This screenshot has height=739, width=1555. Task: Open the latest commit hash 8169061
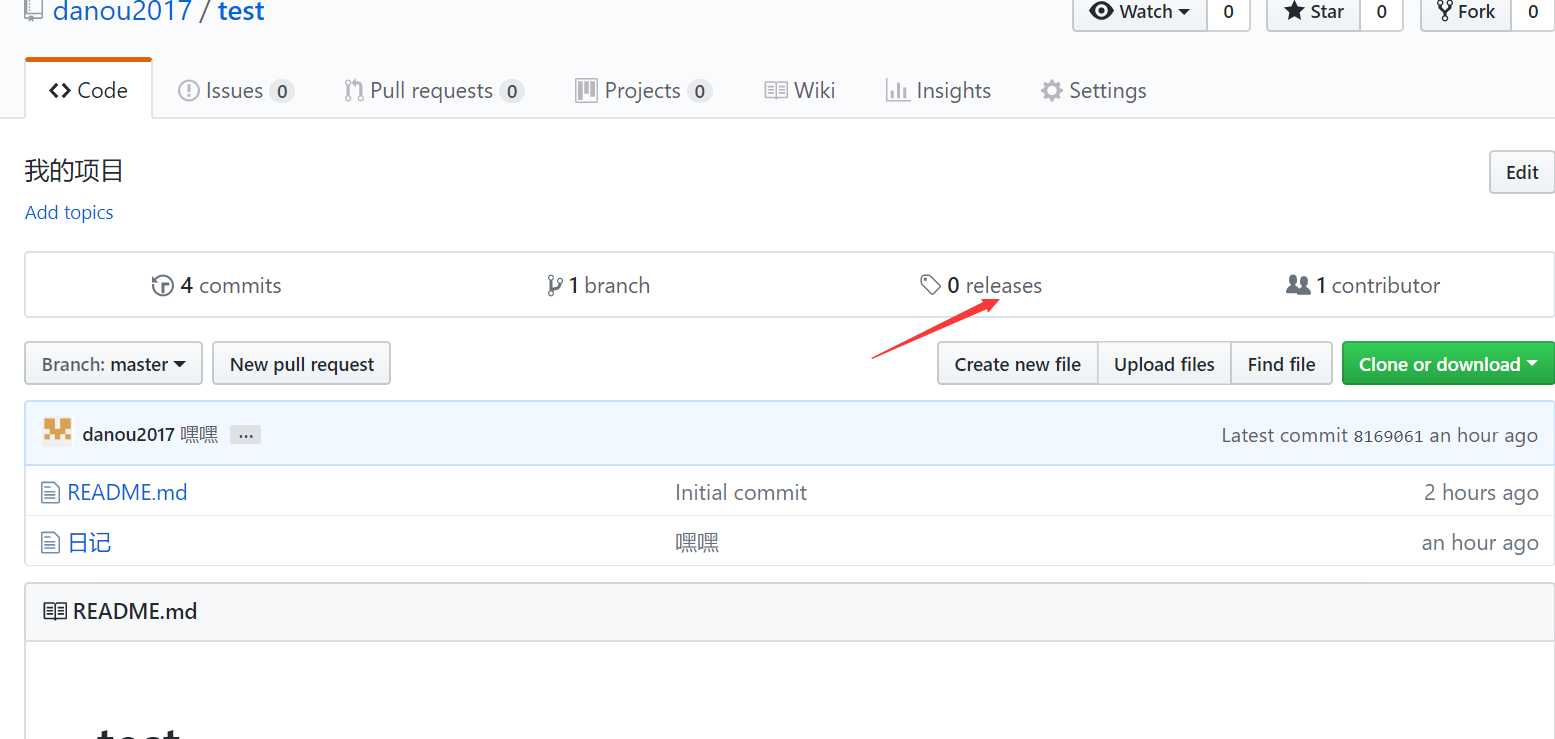coord(1388,436)
